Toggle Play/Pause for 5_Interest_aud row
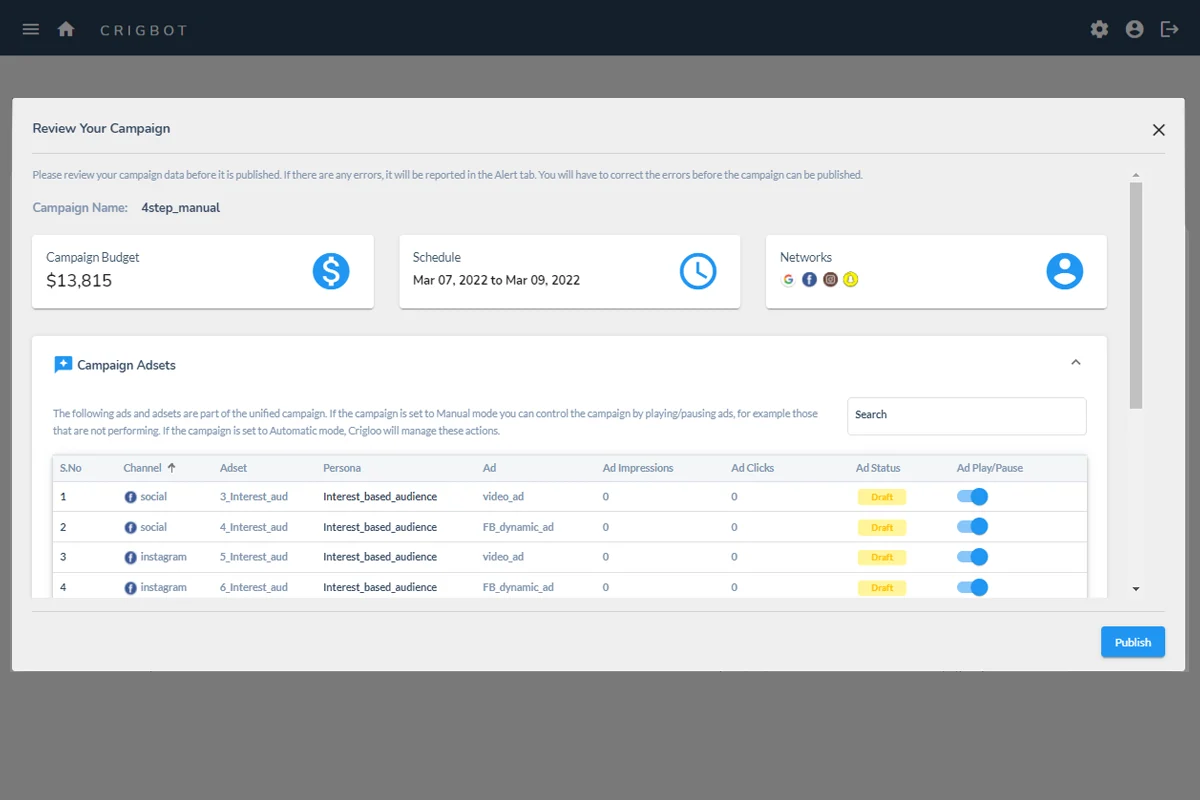This screenshot has width=1200, height=800. coord(972,557)
